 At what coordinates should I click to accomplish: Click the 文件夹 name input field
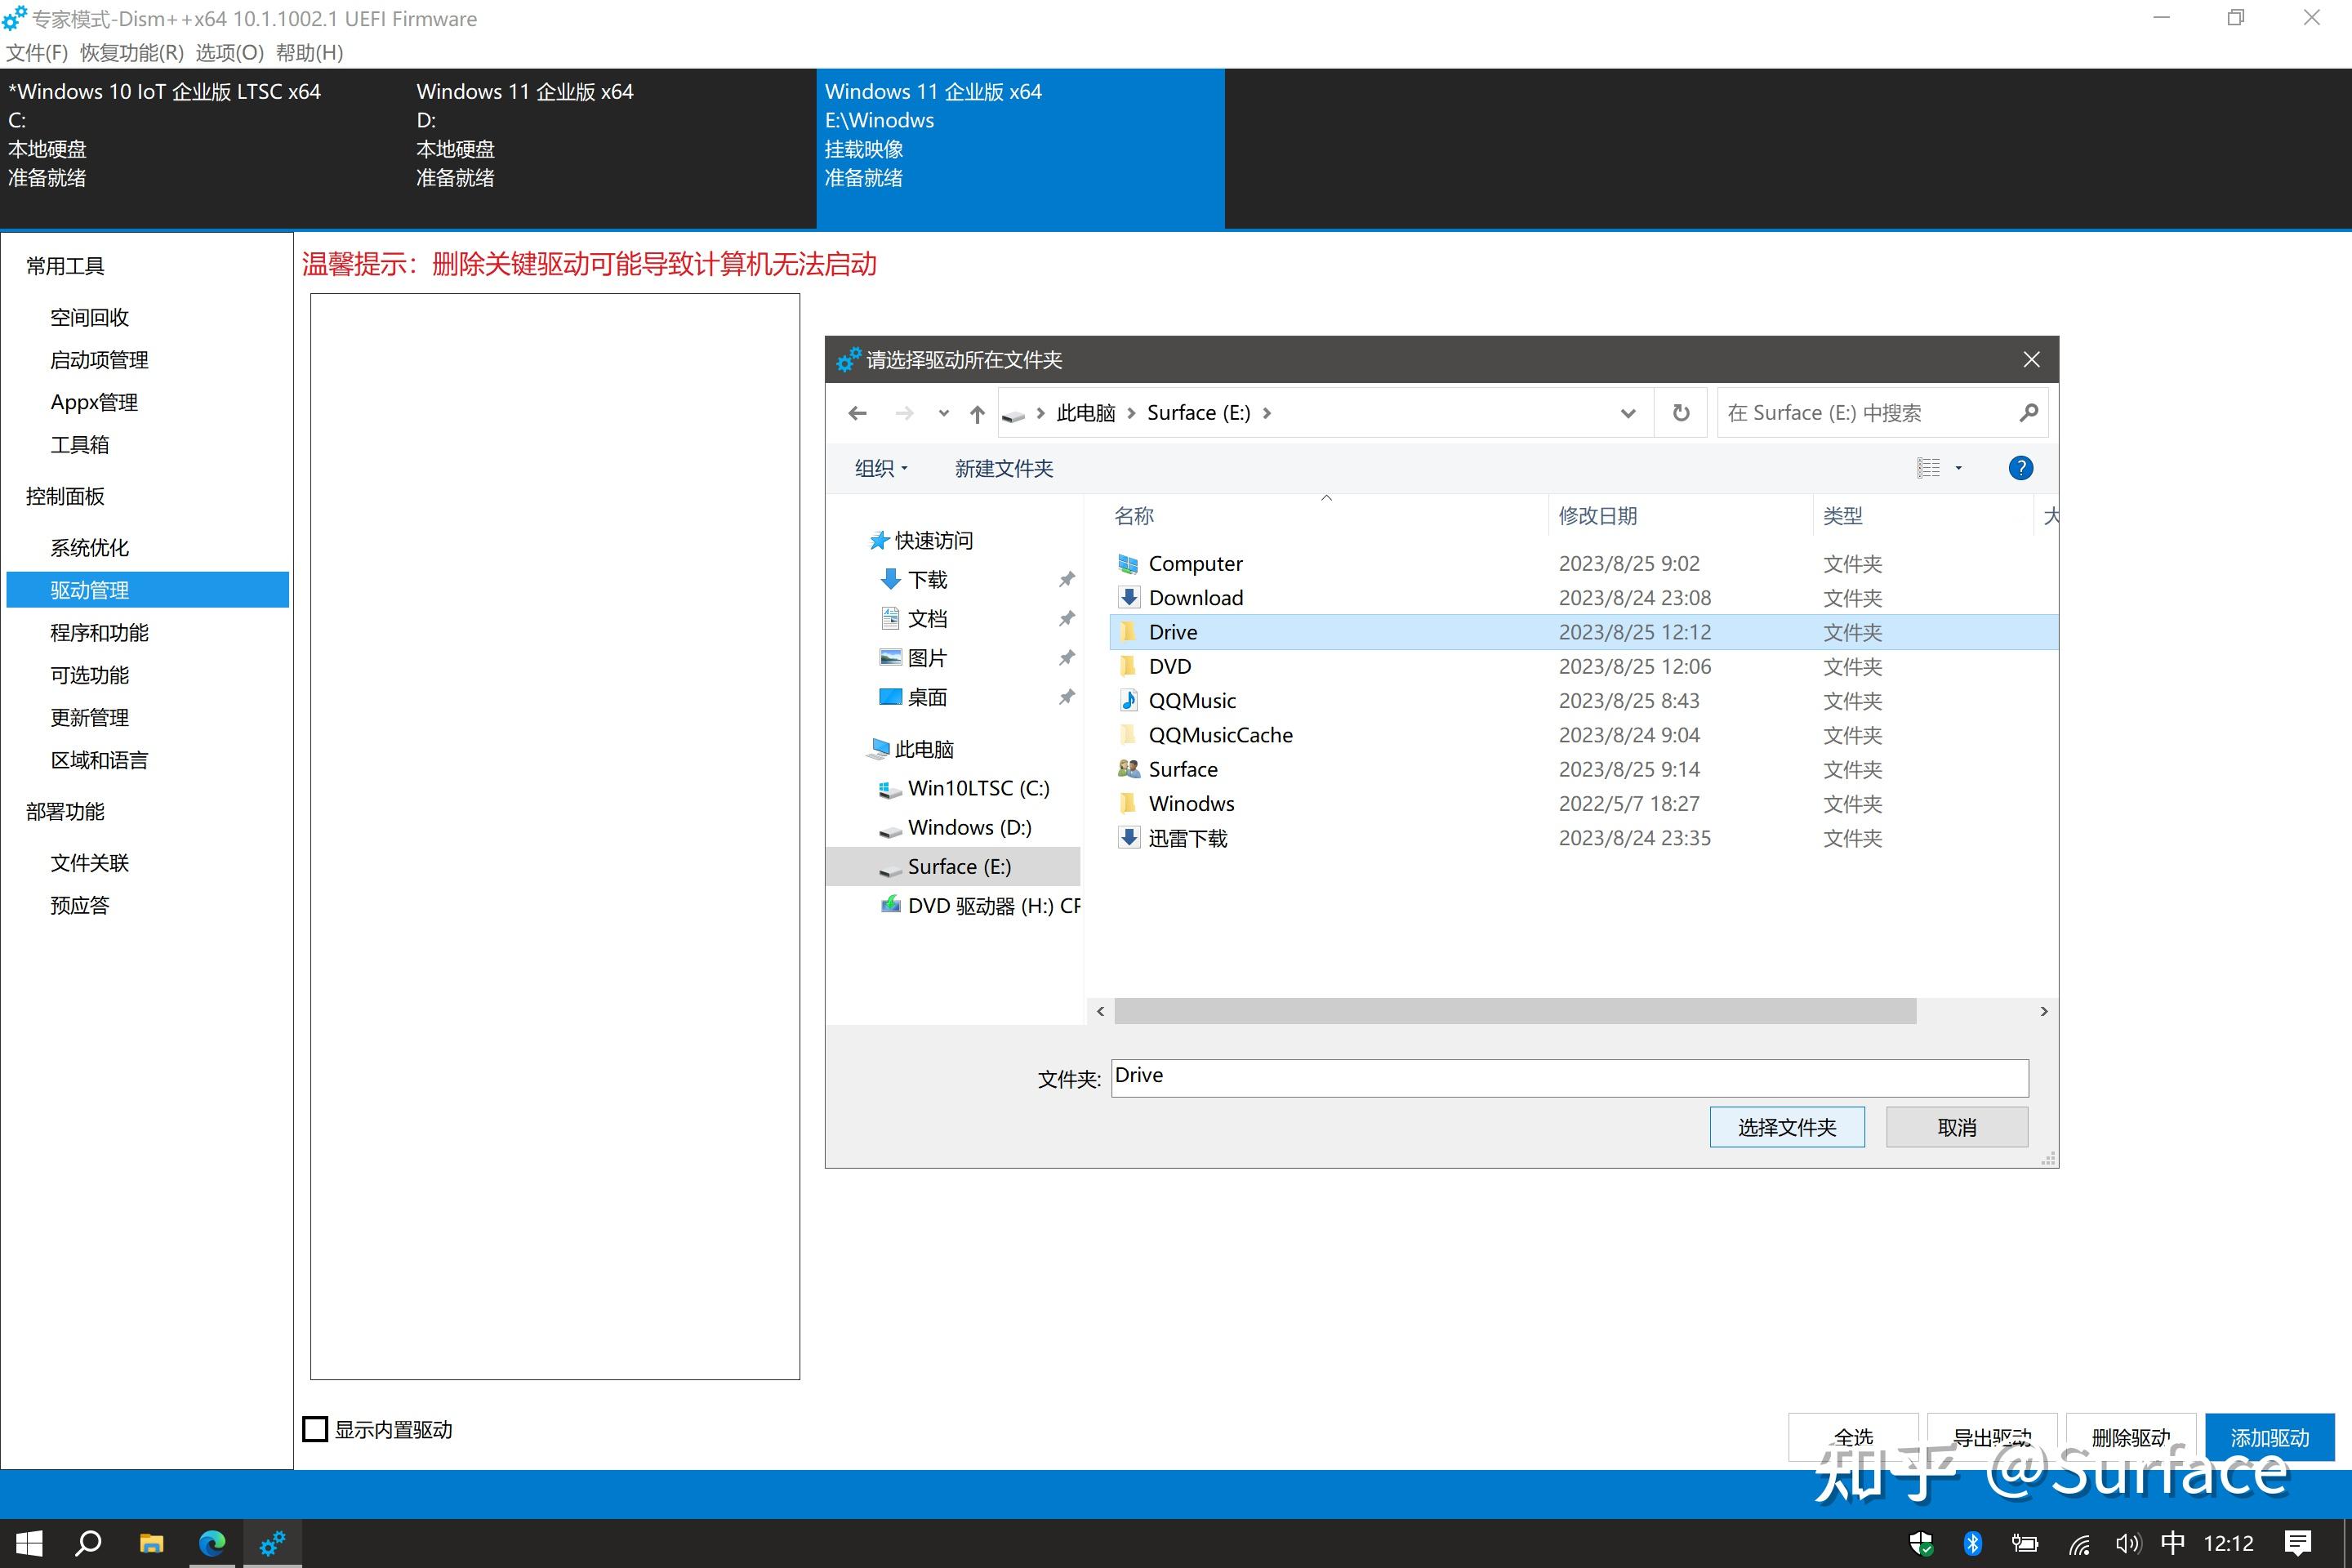coord(1569,1077)
